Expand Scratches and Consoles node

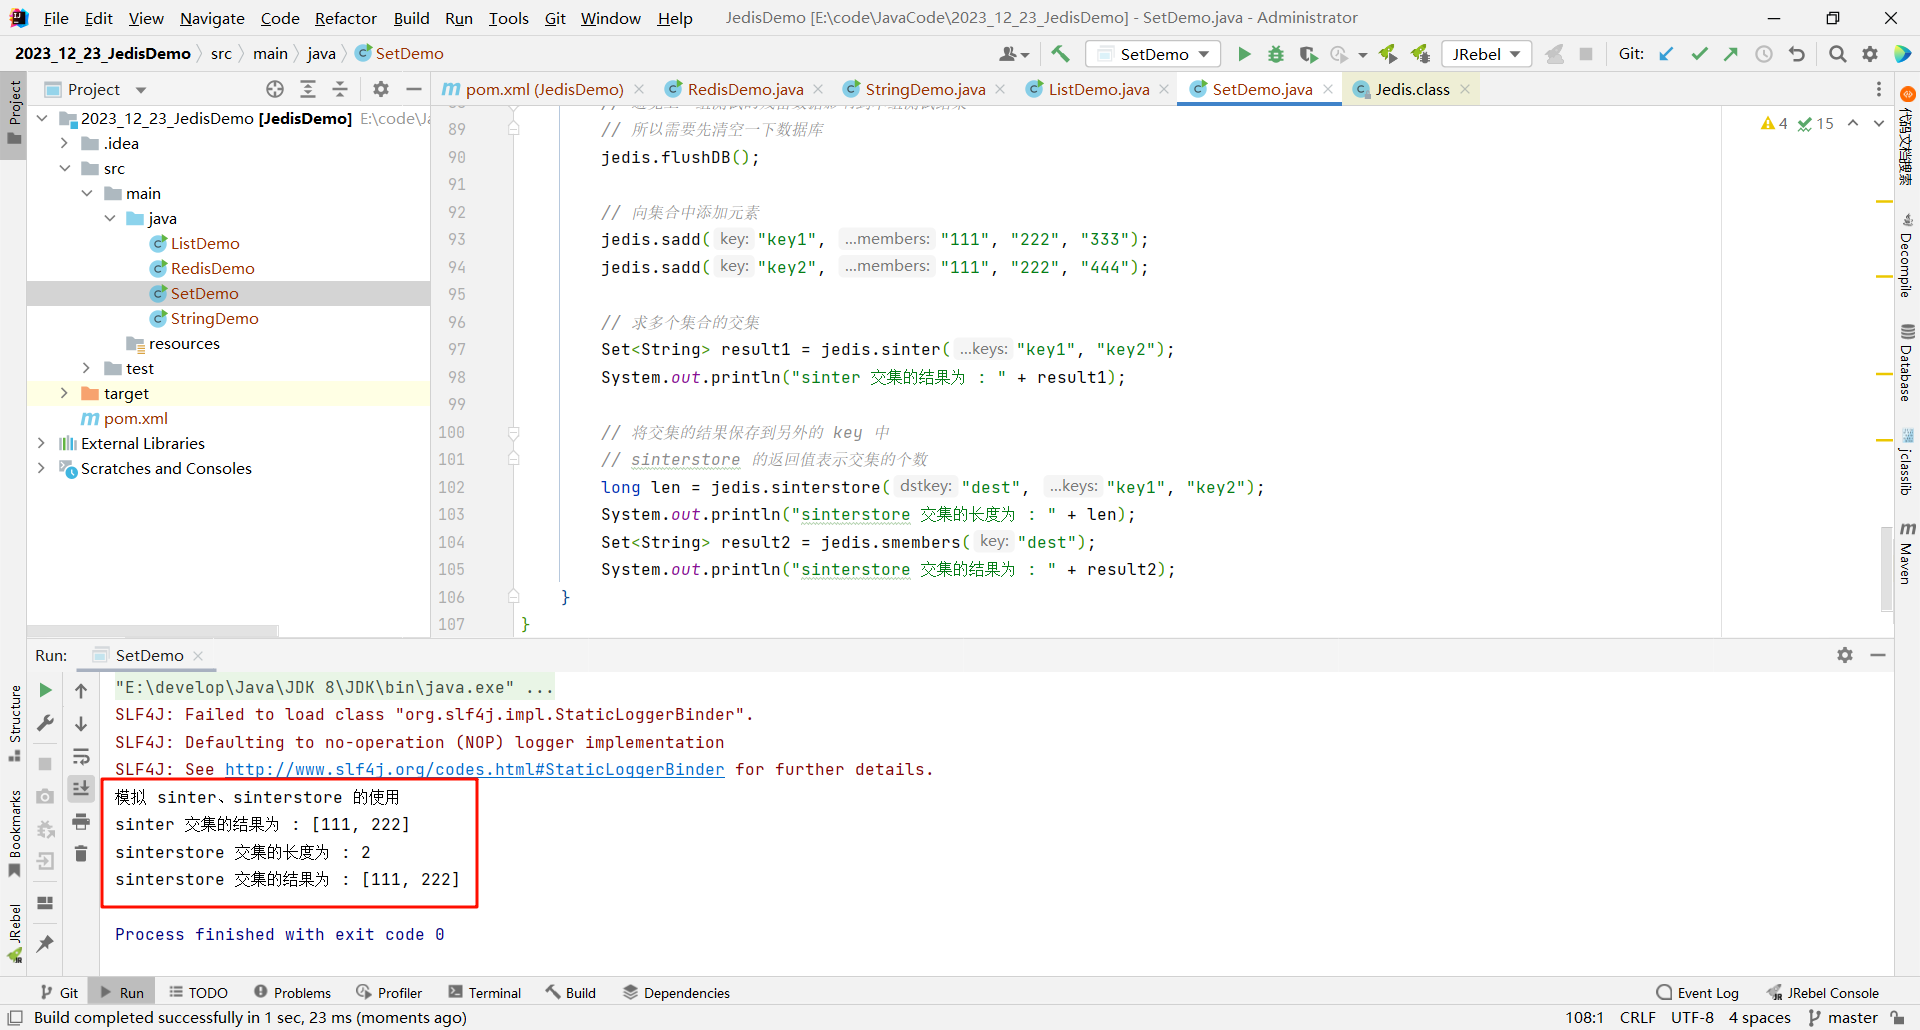42,468
